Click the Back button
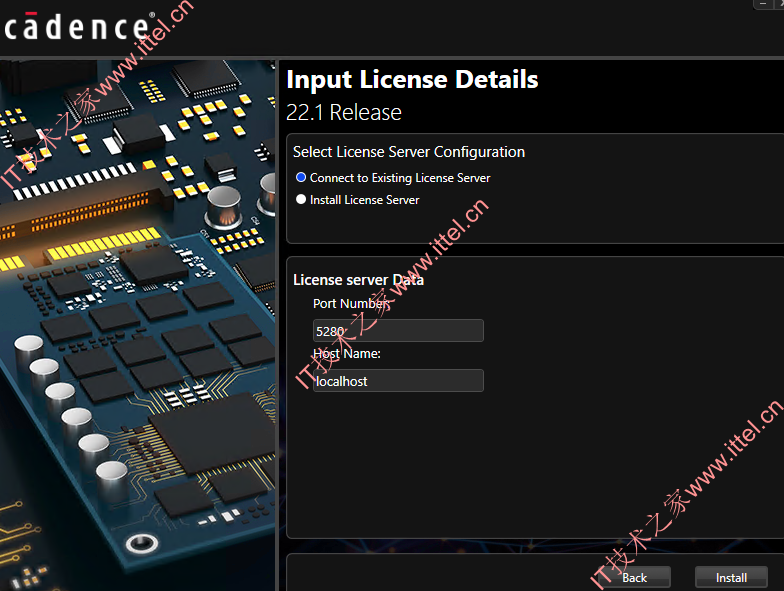The width and height of the screenshot is (784, 591). (634, 578)
